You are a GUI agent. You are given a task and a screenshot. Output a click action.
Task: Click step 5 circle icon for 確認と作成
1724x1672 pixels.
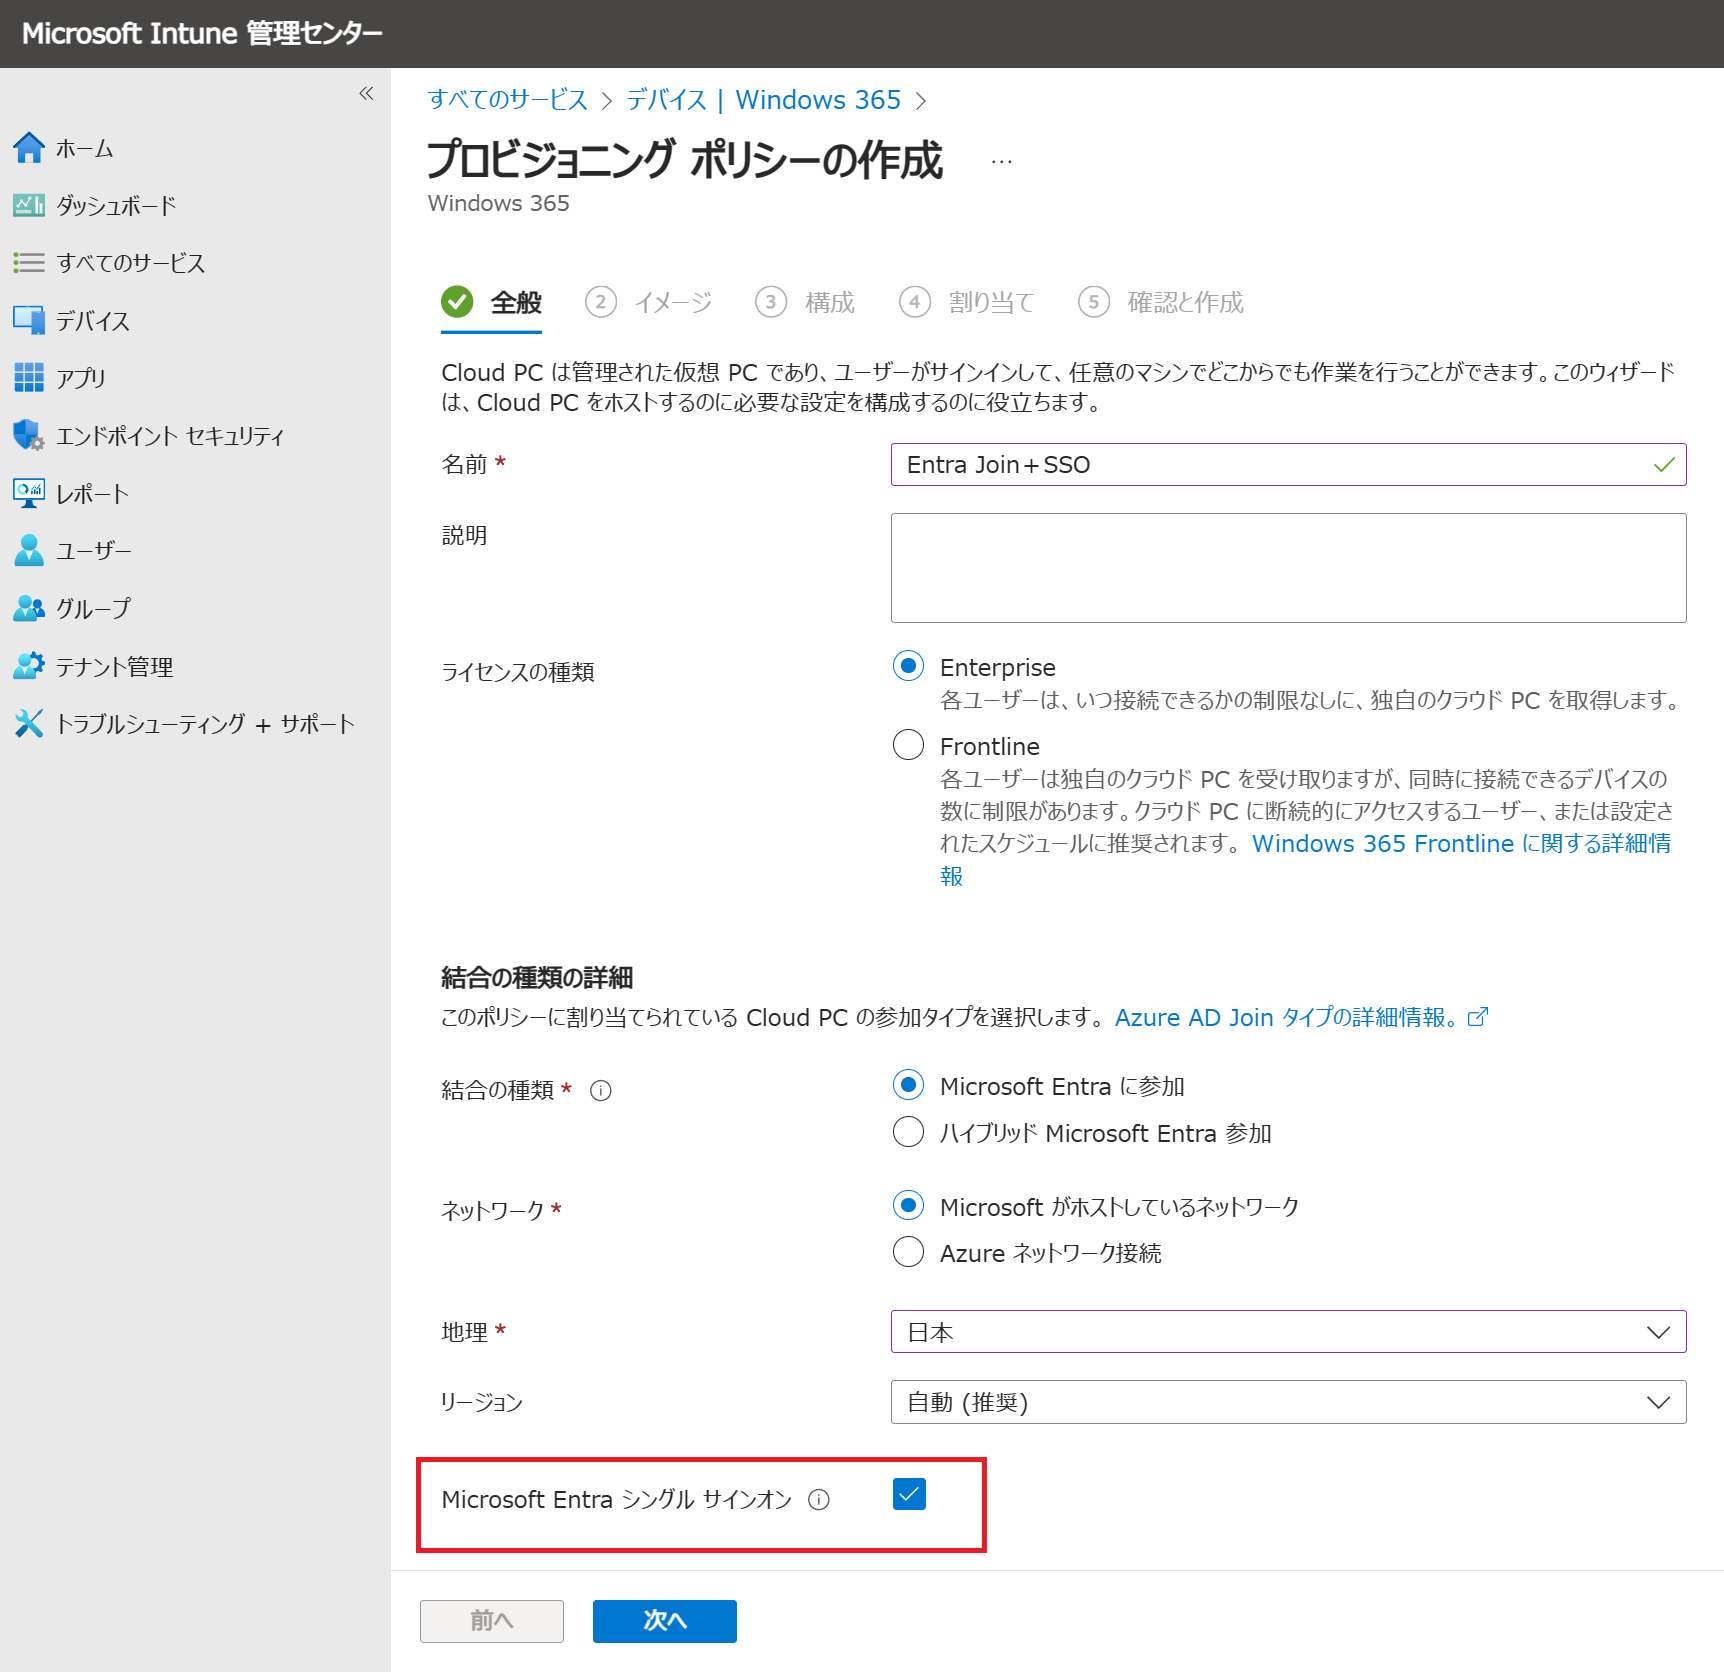[x=1094, y=302]
